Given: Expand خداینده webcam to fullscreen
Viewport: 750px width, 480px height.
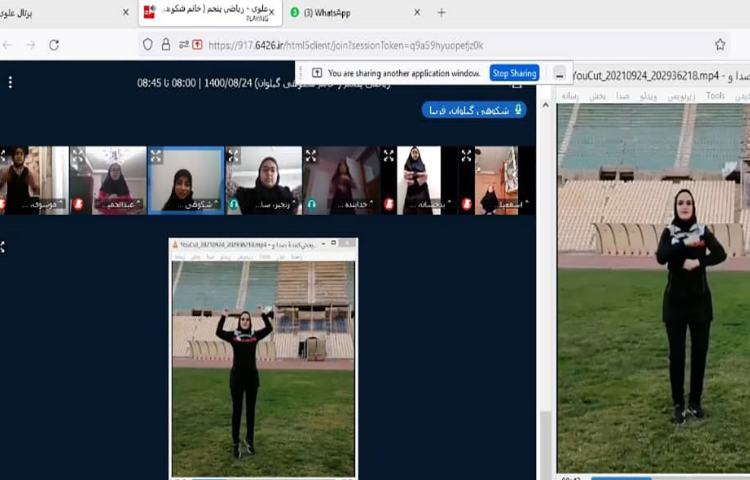Looking at the screenshot, I should point(311,156).
